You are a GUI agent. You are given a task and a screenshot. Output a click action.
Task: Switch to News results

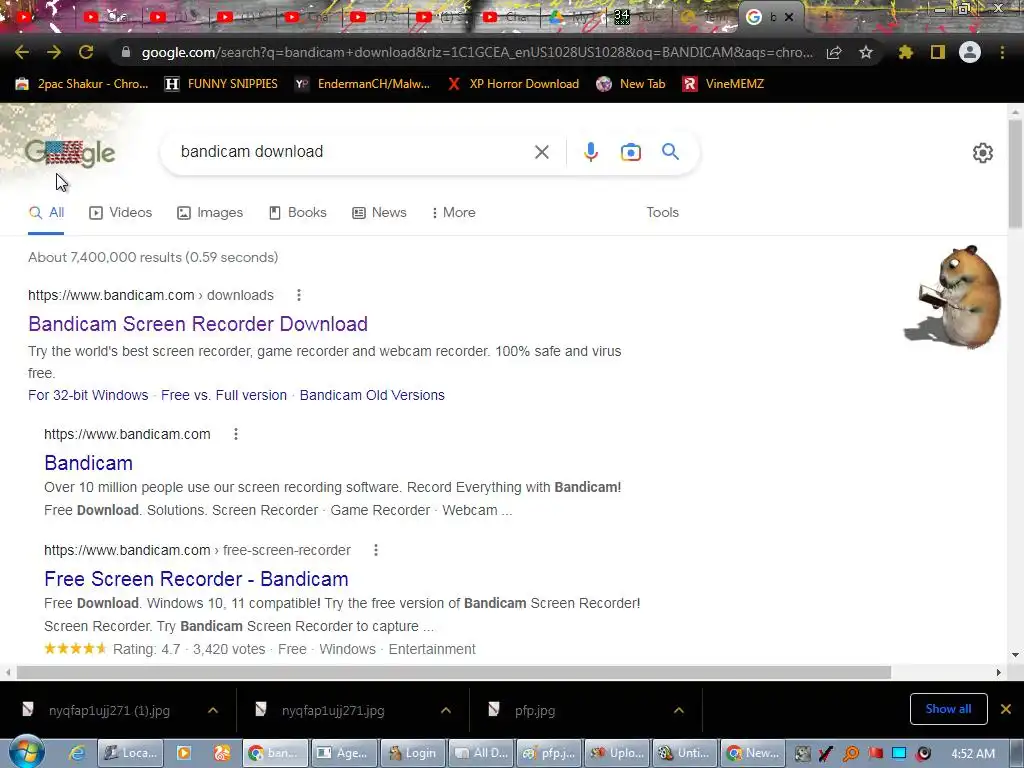click(x=379, y=213)
